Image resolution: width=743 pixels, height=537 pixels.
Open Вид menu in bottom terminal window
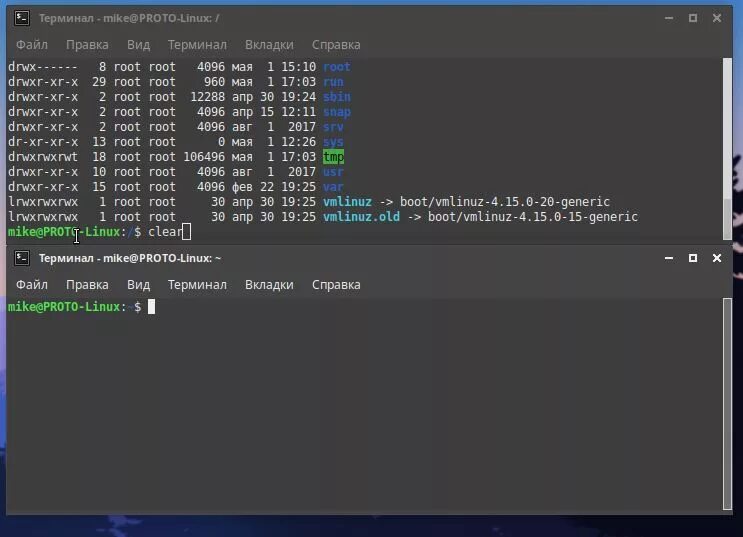pyautogui.click(x=138, y=284)
